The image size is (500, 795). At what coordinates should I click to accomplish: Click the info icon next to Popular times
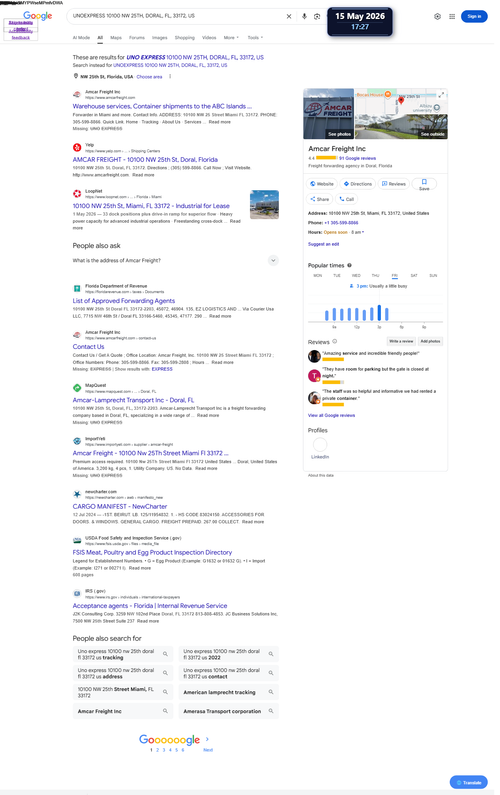pos(349,265)
